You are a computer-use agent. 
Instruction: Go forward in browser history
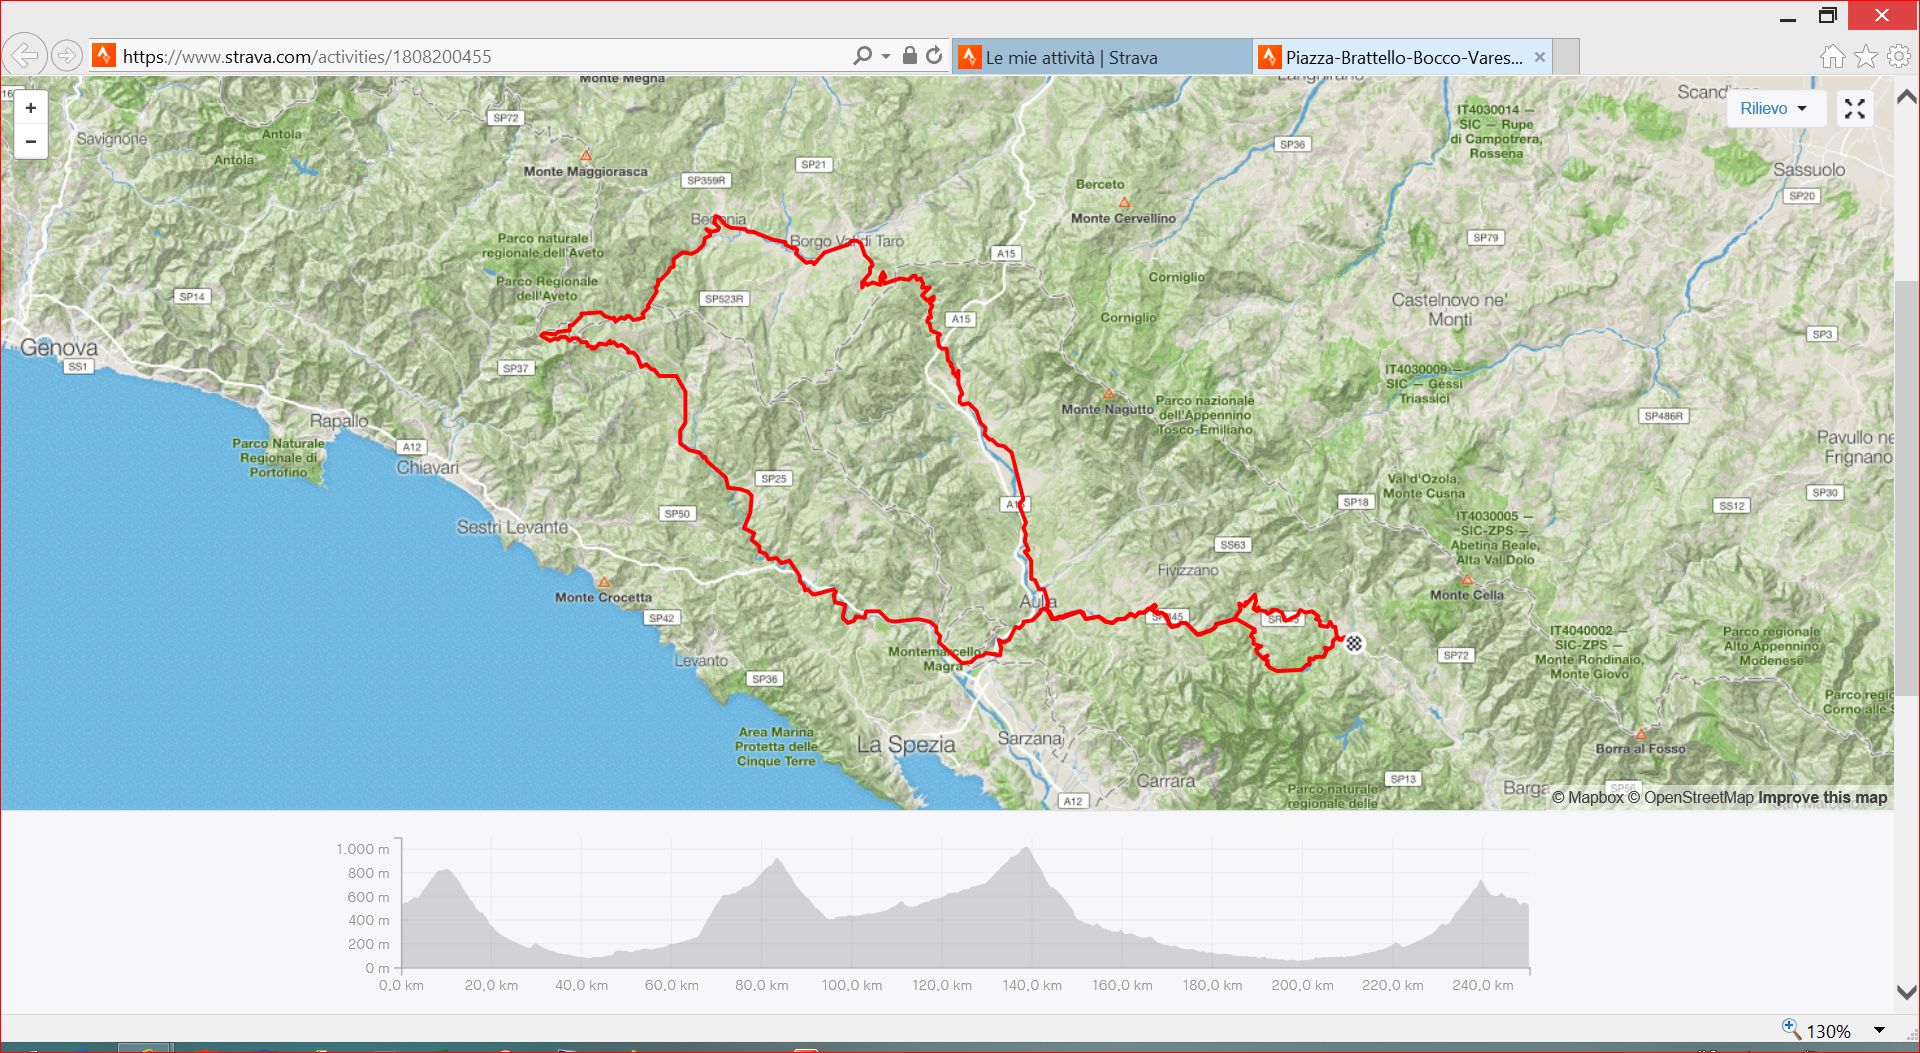[66, 56]
